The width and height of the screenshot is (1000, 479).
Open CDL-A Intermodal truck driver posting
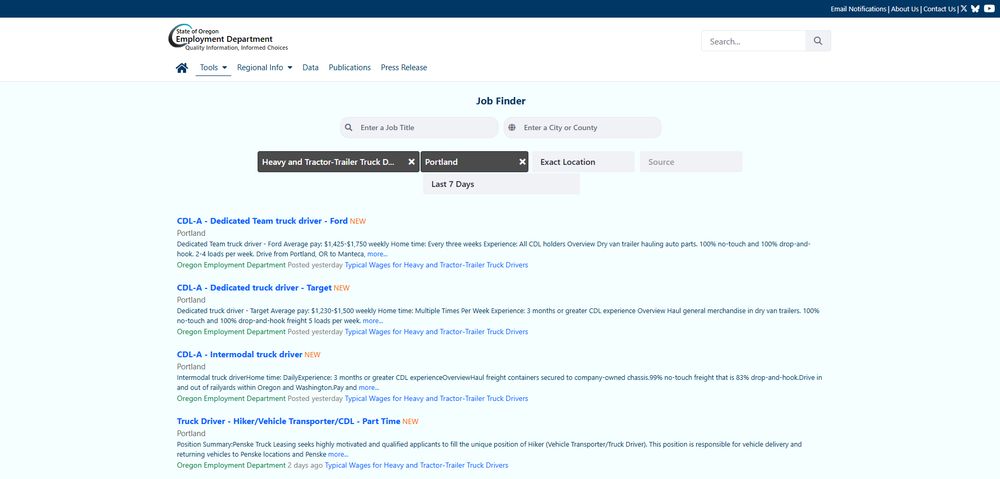click(240, 355)
